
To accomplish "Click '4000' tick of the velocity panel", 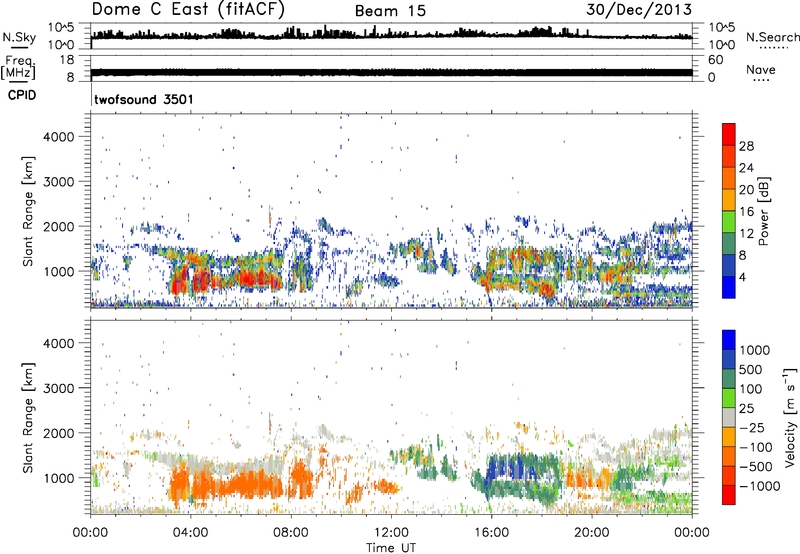I will 59,343.
